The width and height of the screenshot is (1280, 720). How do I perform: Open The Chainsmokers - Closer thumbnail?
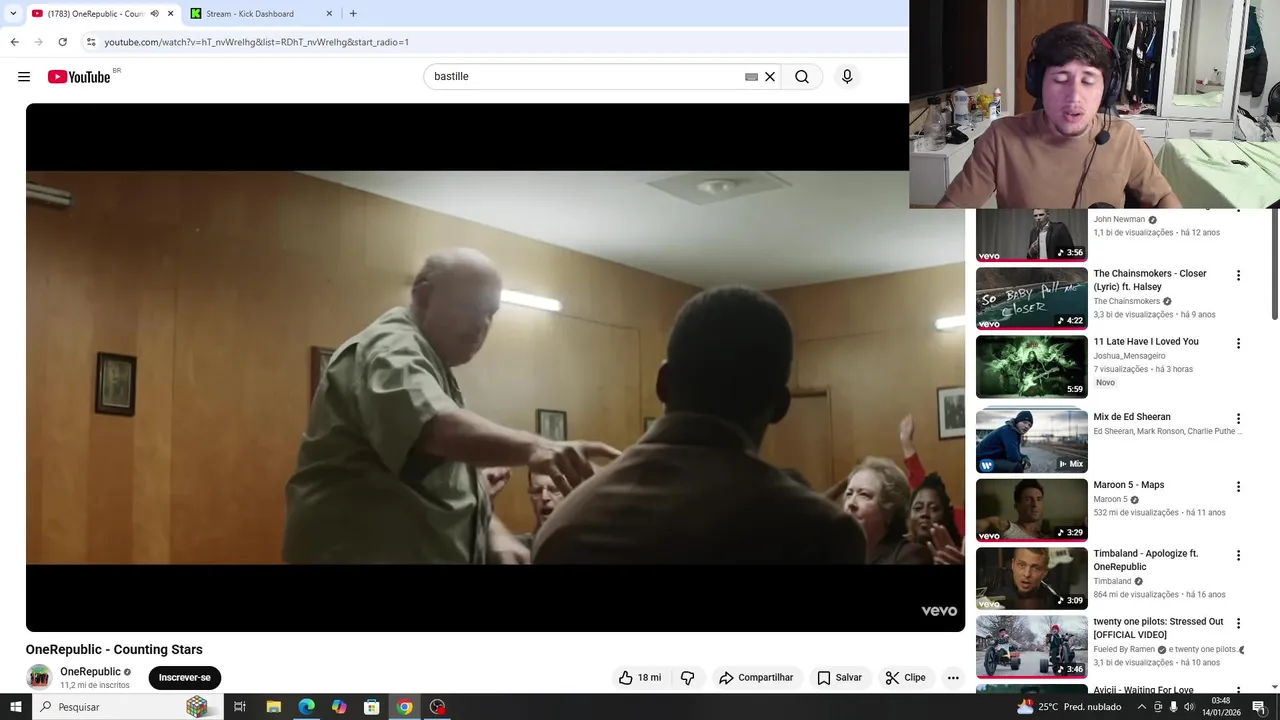[1031, 298]
